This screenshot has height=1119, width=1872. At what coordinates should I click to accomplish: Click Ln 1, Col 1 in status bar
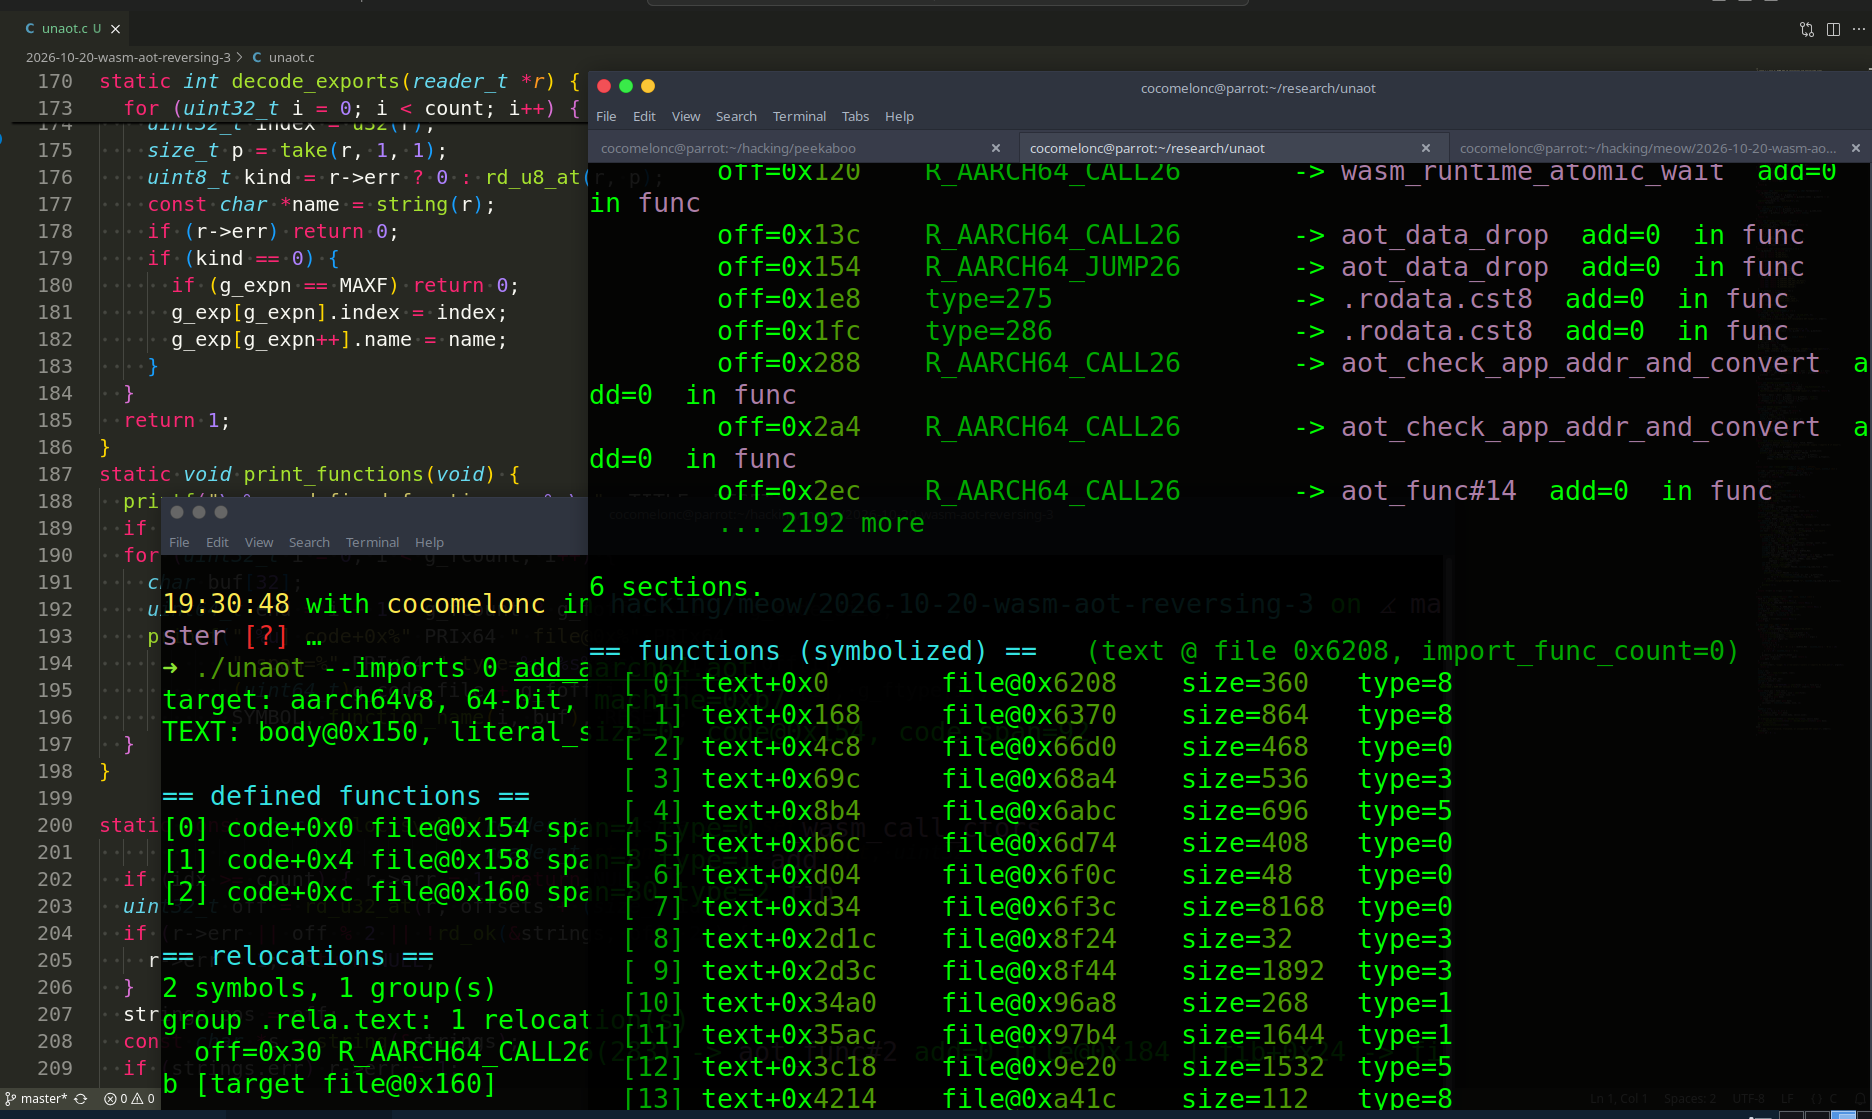coord(1619,1098)
